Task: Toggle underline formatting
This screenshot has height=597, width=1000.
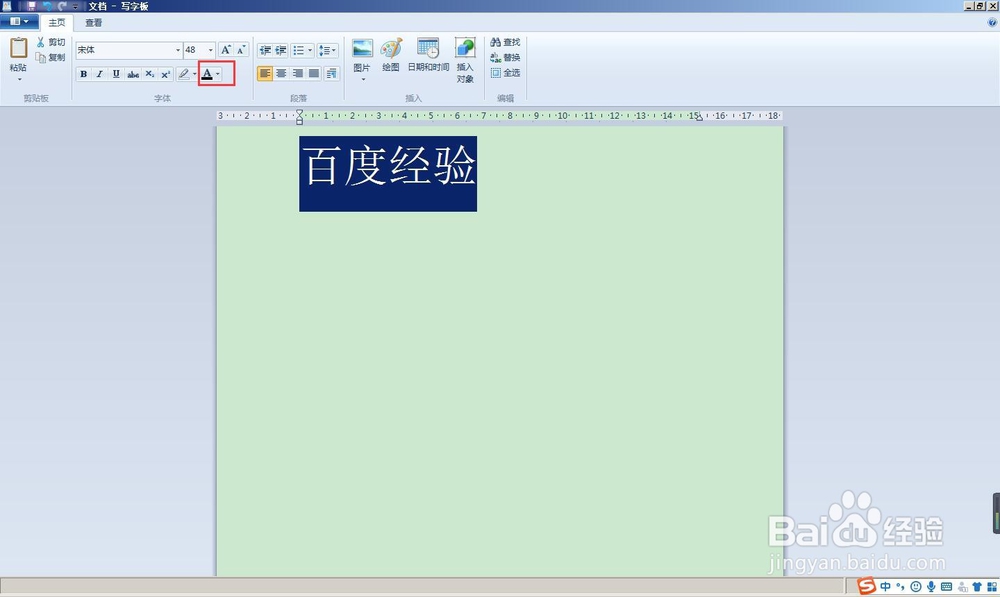Action: pyautogui.click(x=115, y=73)
